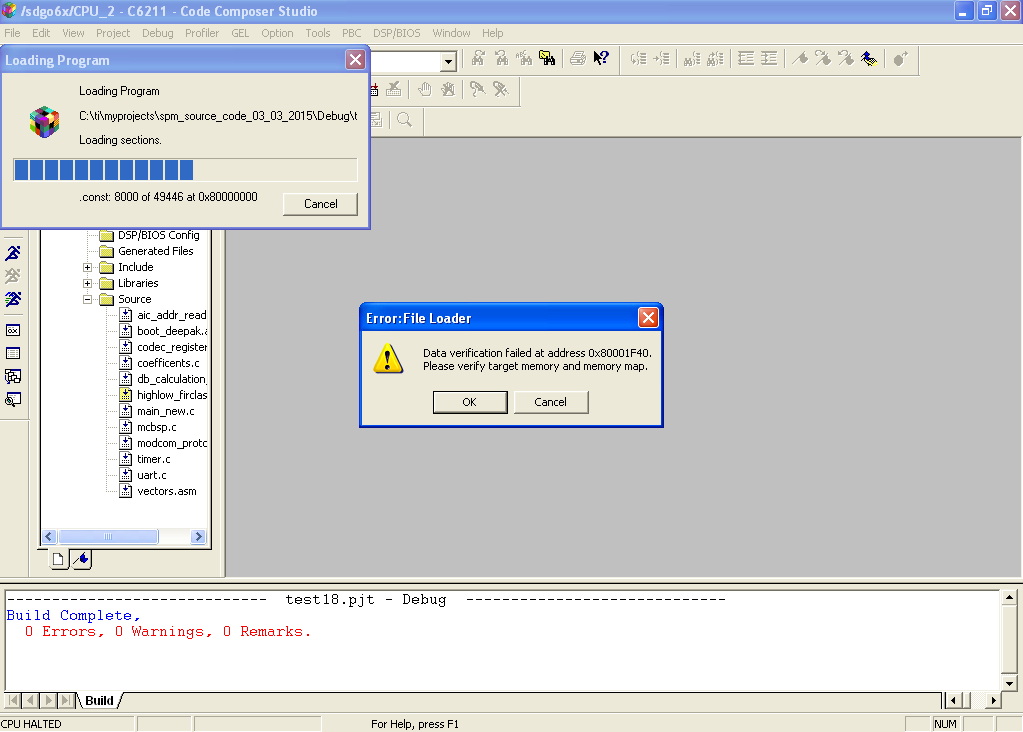Screen dimensions: 1023x732
Task: Cancel the Loading Program operation
Action: (x=320, y=204)
